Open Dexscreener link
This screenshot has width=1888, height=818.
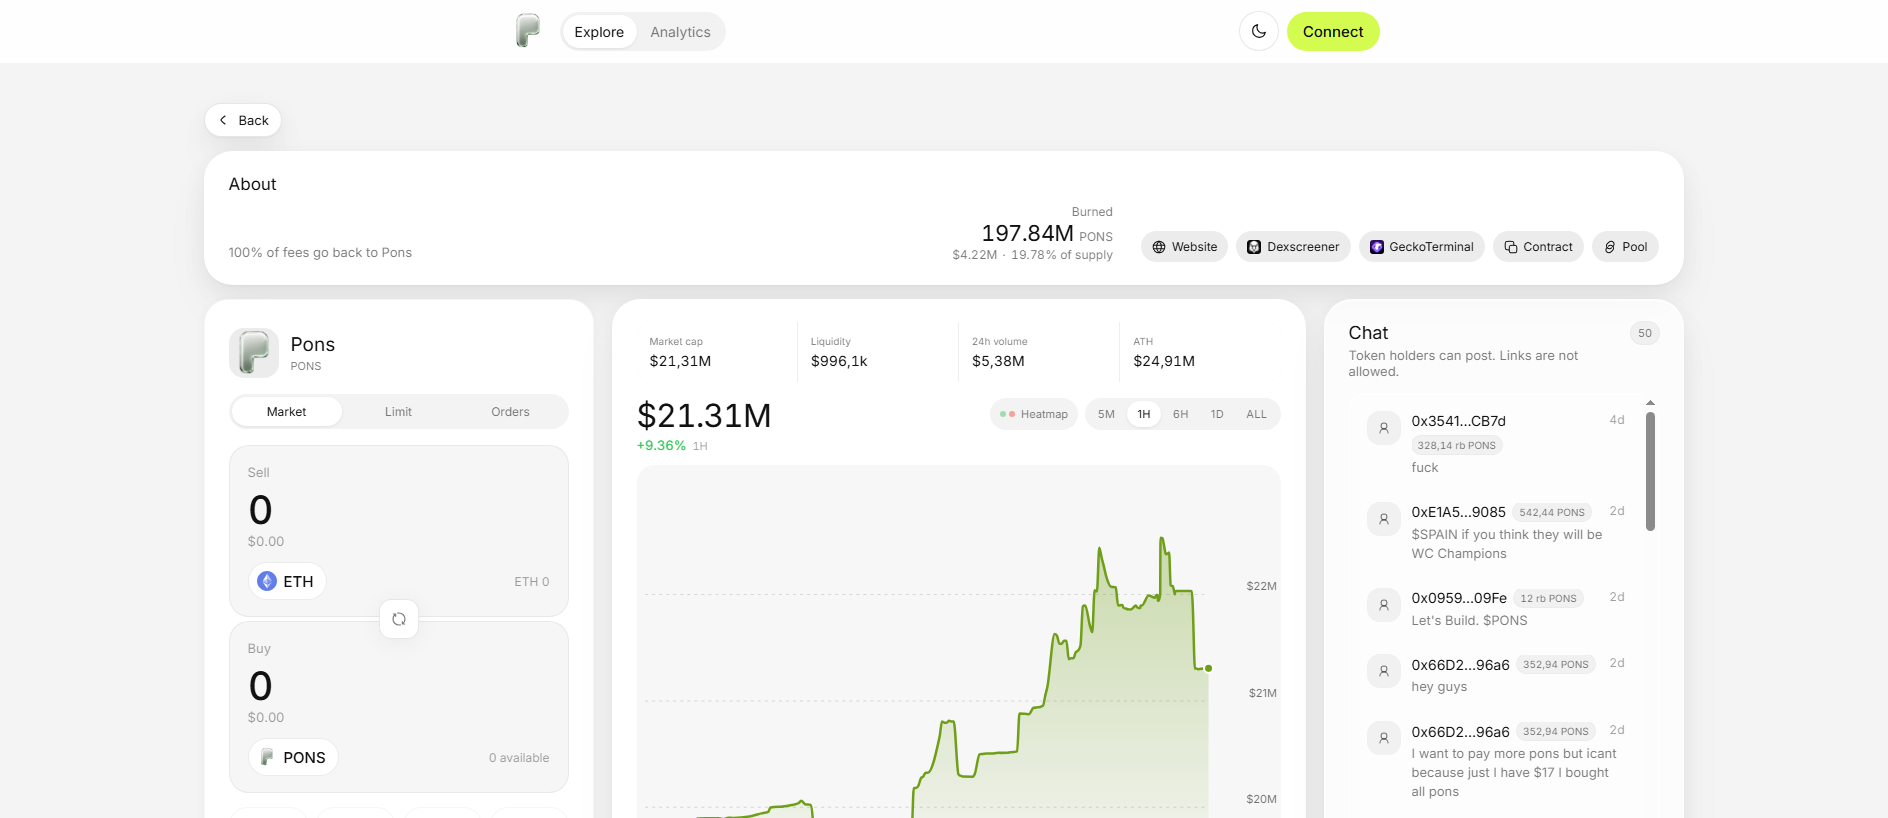tap(1293, 247)
